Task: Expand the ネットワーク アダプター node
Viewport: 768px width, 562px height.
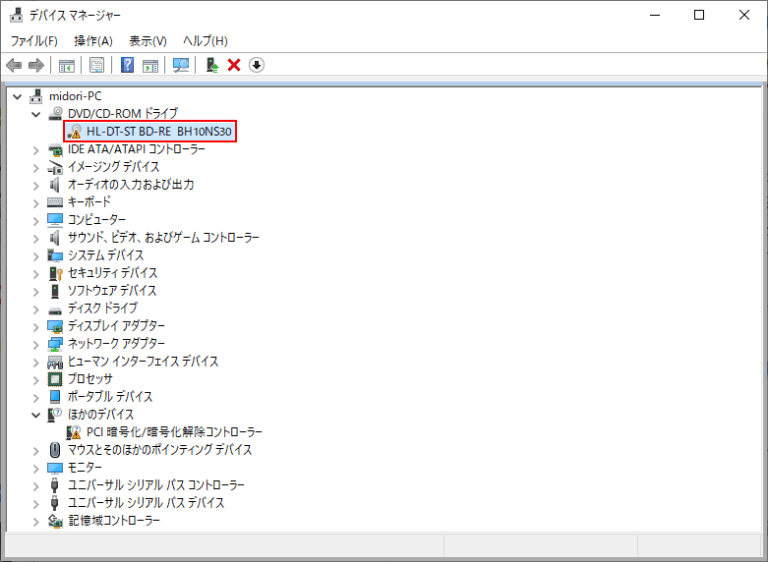Action: [x=36, y=344]
